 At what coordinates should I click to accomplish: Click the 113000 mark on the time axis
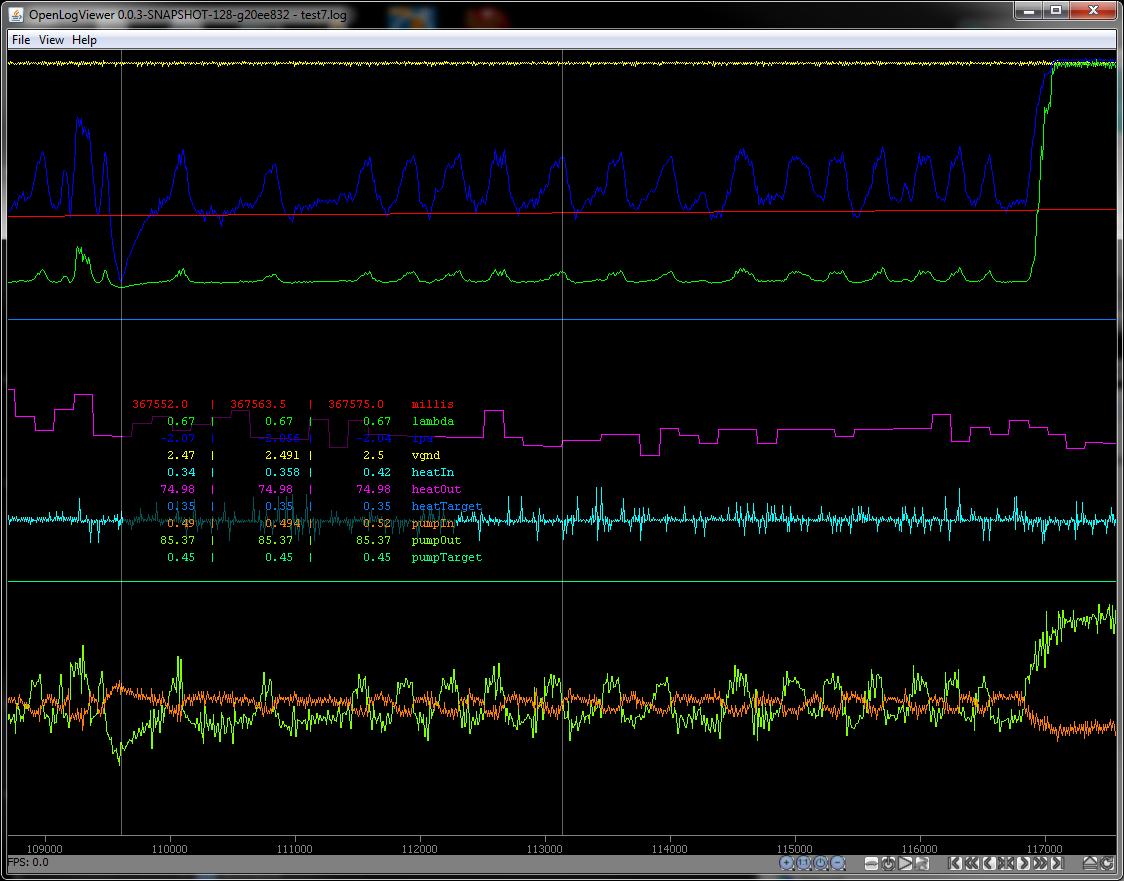pos(544,847)
